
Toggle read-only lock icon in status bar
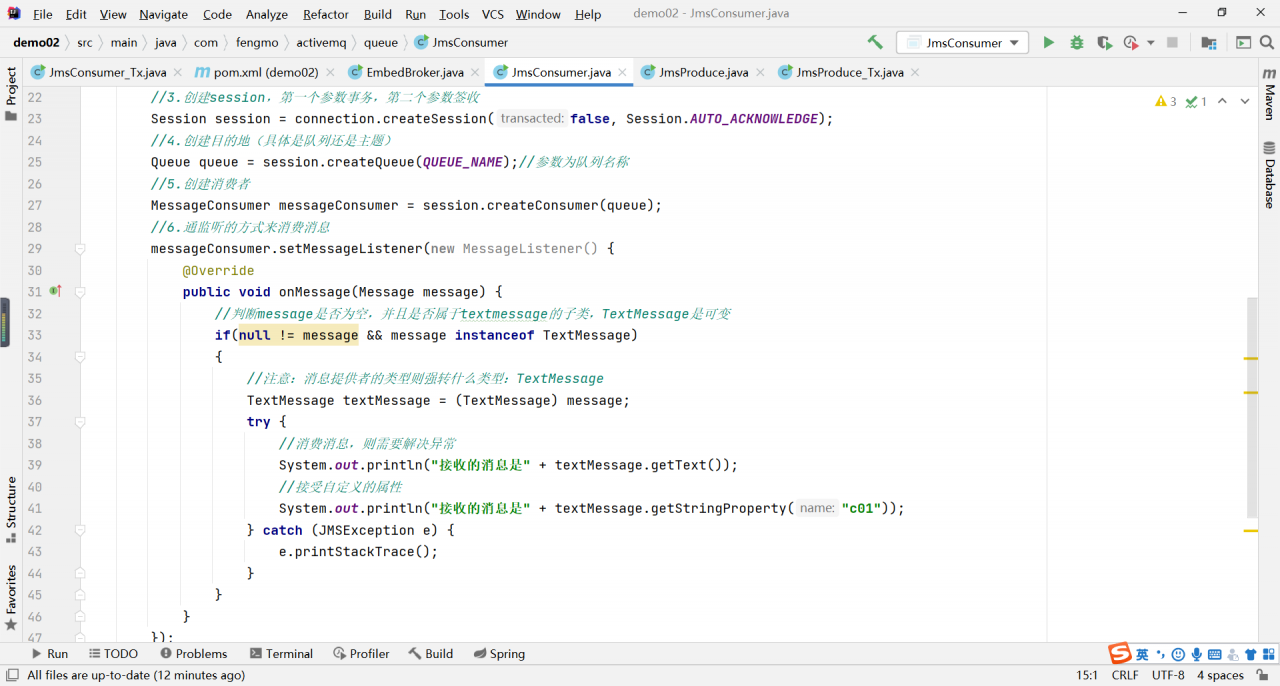(1264, 676)
